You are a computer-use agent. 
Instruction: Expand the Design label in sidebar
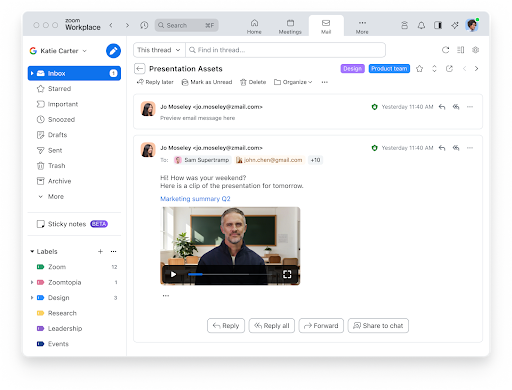click(32, 298)
